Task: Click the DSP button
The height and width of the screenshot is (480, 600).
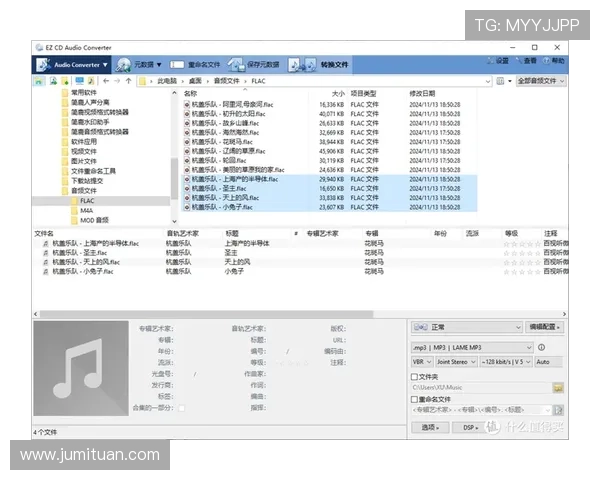Action: tap(470, 428)
